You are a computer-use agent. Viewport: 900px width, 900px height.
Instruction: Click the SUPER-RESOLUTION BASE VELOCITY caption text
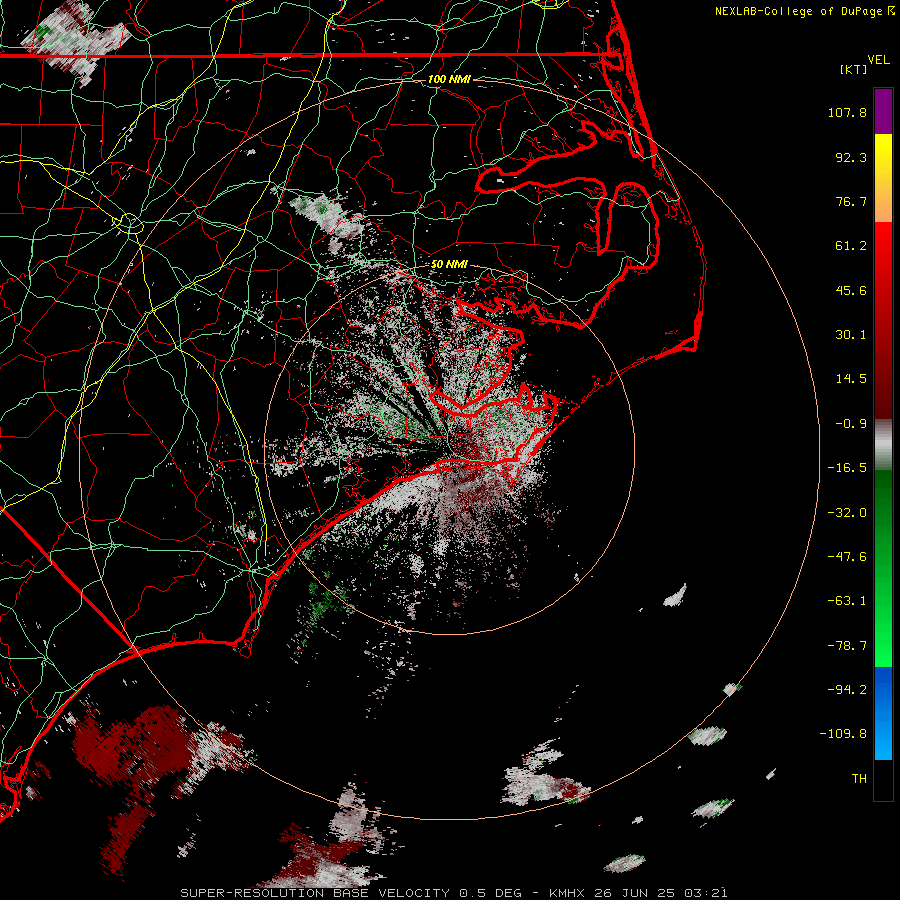[x=315, y=893]
